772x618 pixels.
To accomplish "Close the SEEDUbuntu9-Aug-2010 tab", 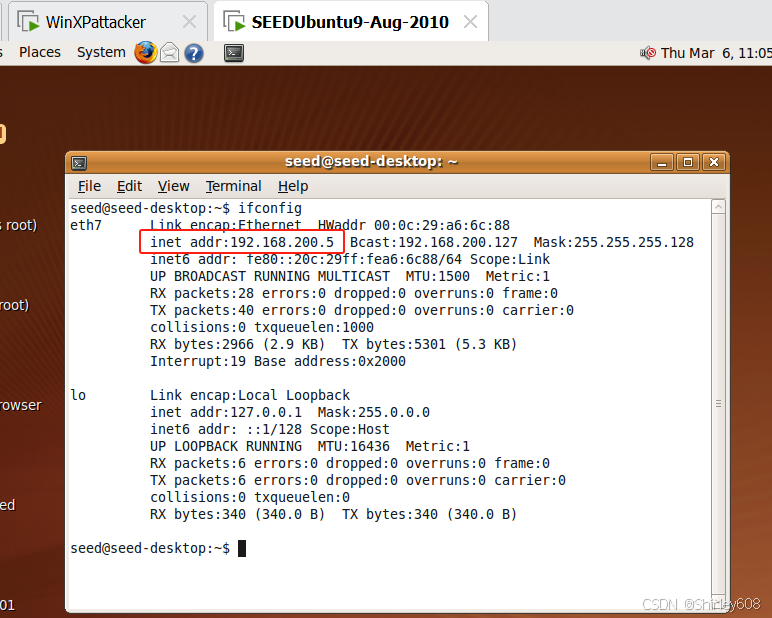I will [471, 22].
